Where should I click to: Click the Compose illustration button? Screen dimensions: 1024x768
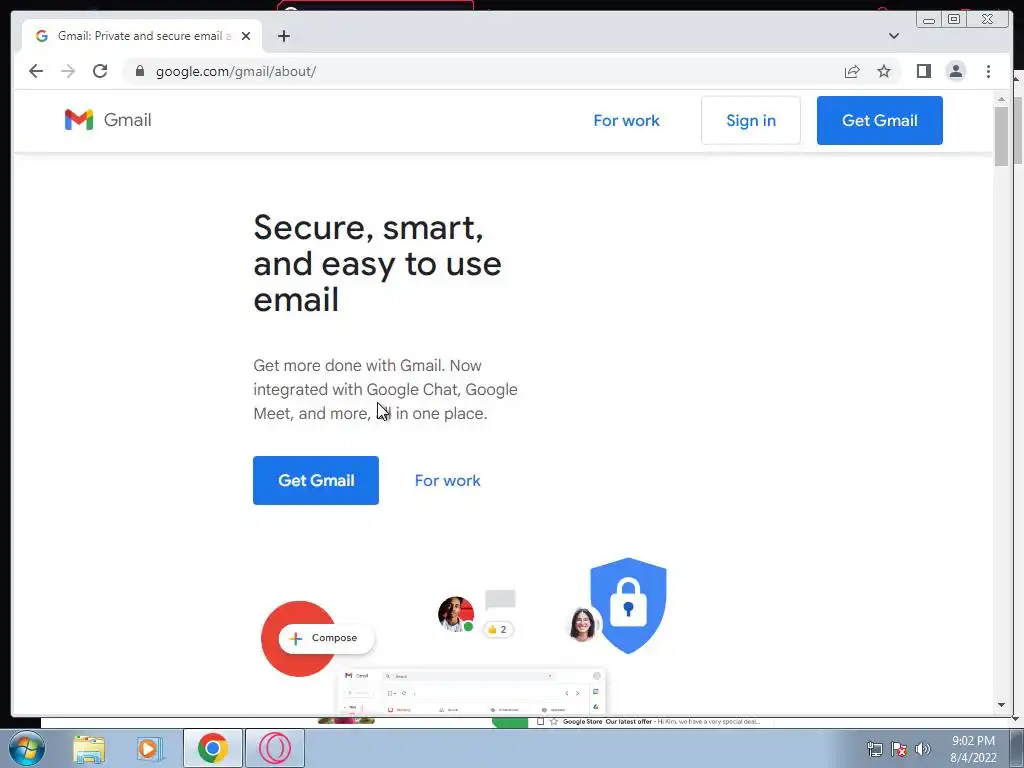[326, 638]
